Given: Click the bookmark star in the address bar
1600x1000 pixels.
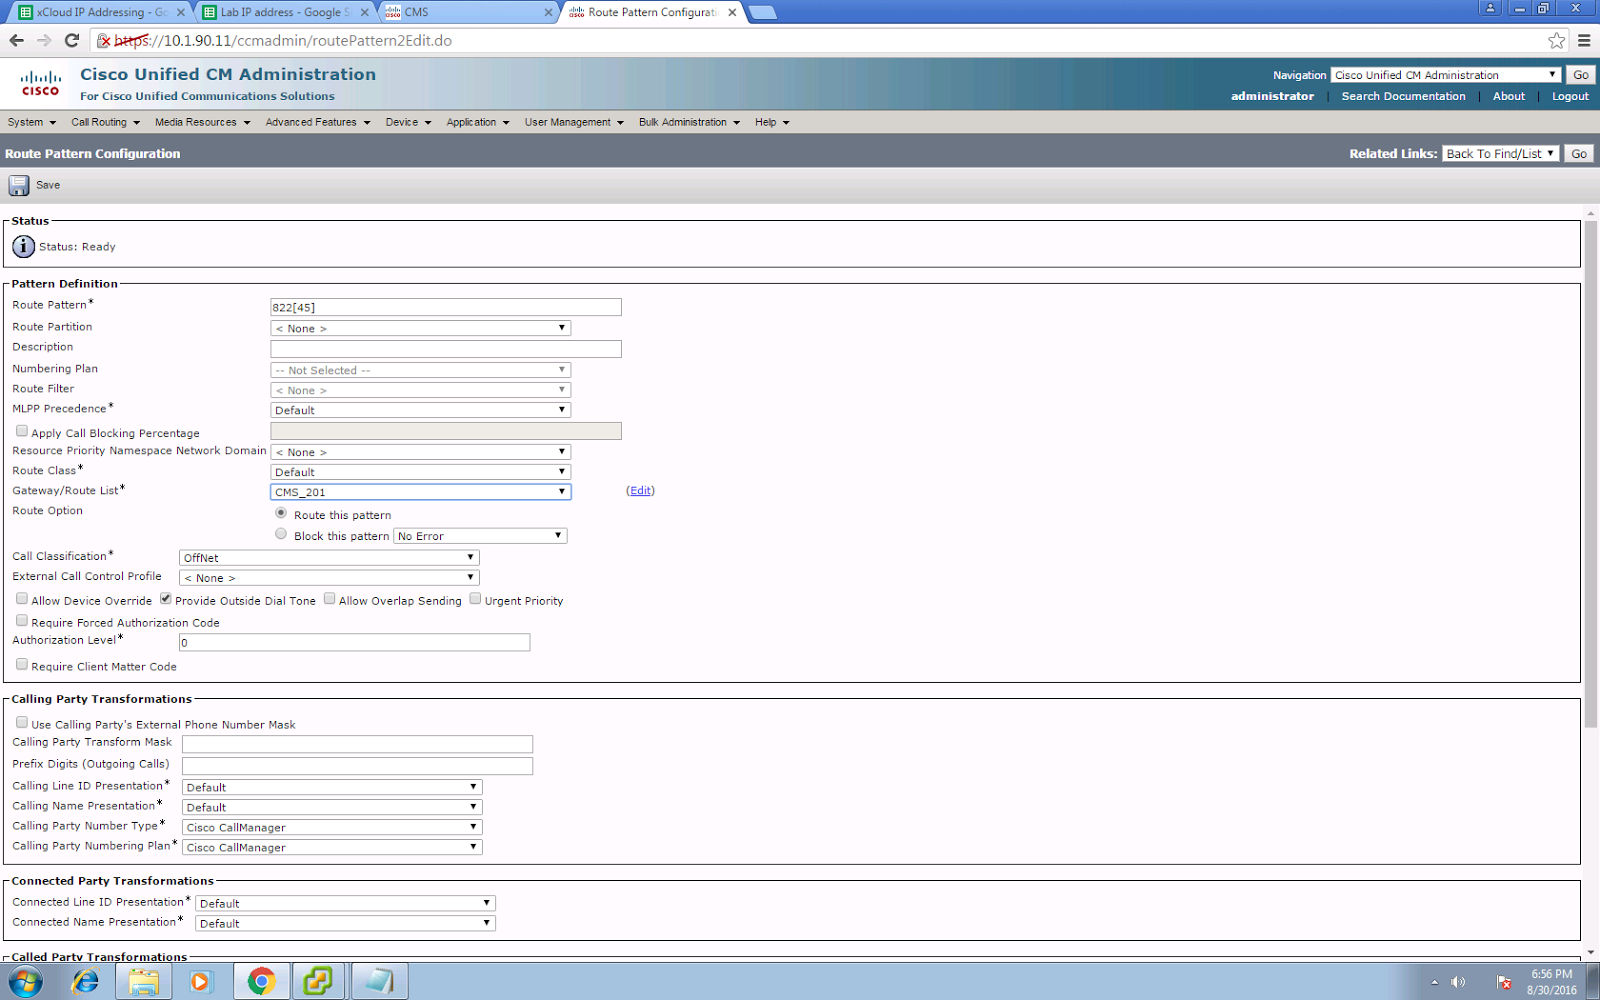Looking at the screenshot, I should pos(1556,41).
